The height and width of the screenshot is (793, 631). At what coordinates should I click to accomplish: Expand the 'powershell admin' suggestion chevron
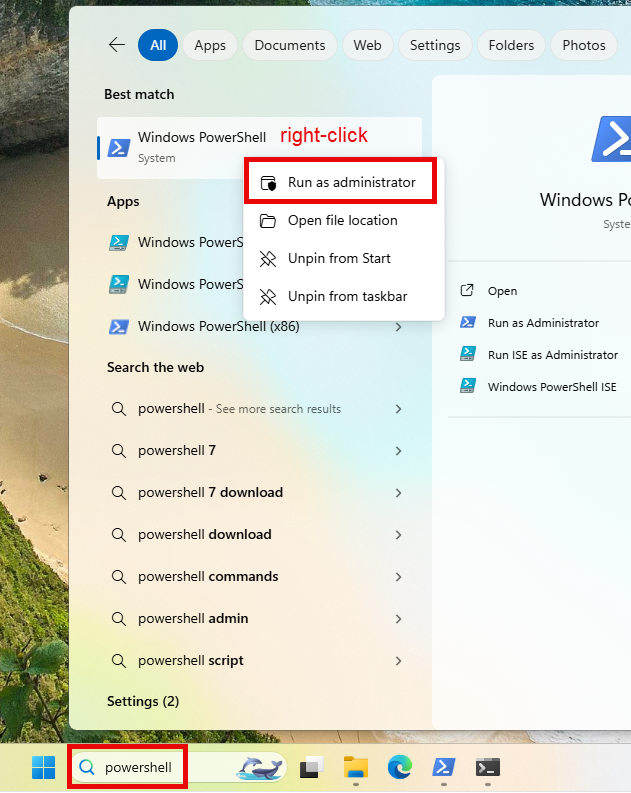(399, 619)
